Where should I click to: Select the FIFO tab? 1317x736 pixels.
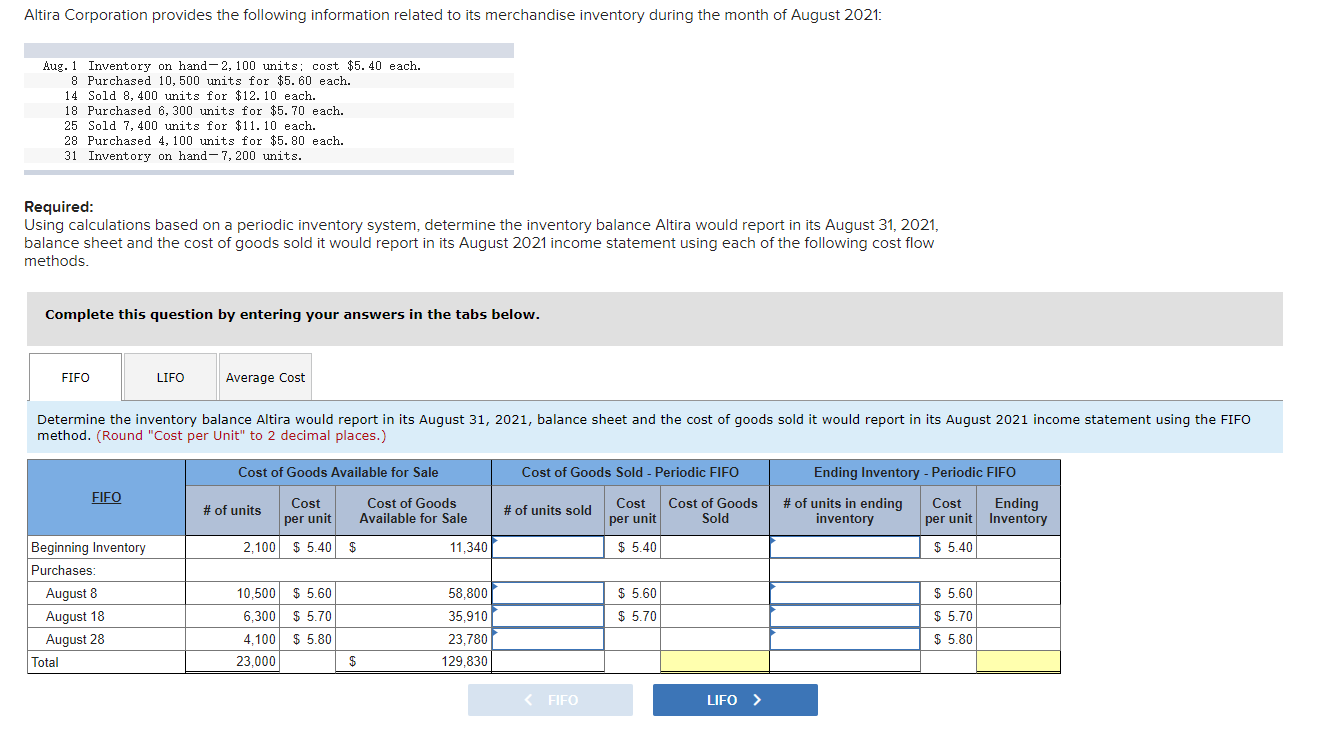(75, 377)
